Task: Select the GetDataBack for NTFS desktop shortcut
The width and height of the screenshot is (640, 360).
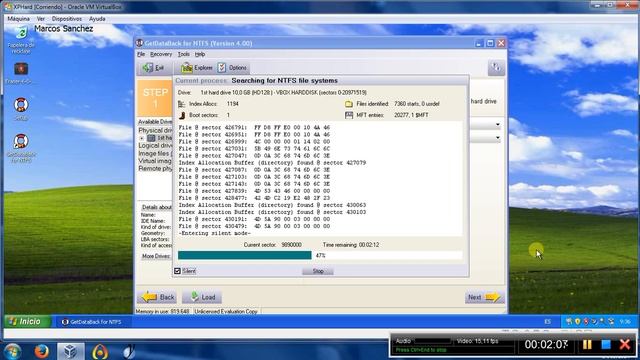Action: click(21, 141)
